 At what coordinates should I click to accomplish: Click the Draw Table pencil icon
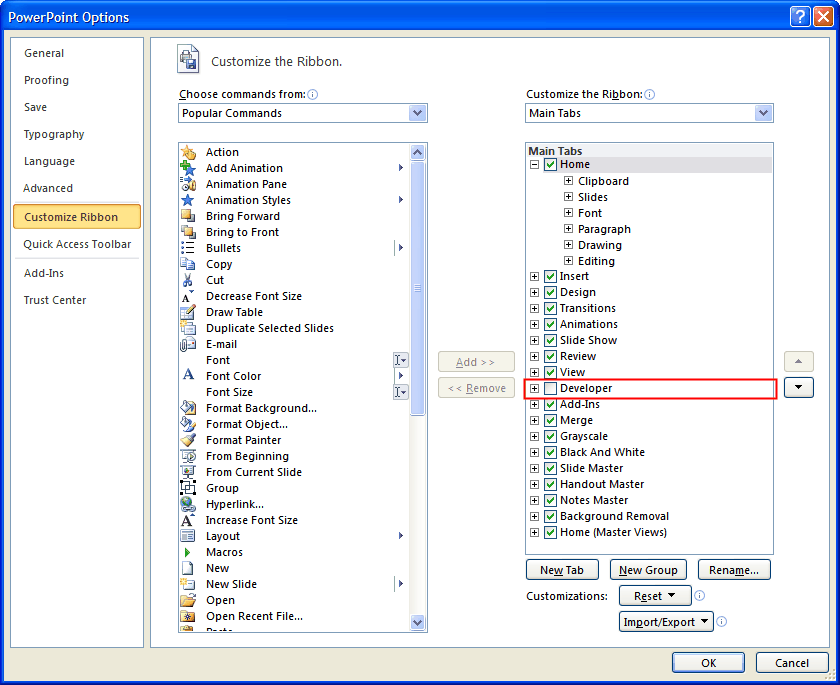point(188,312)
